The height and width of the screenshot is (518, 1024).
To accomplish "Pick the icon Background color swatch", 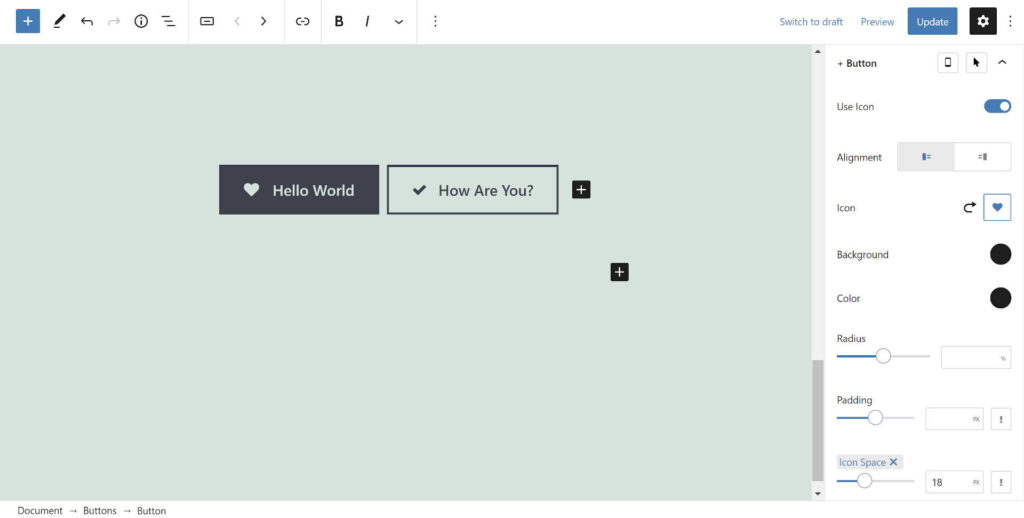I will point(1000,254).
